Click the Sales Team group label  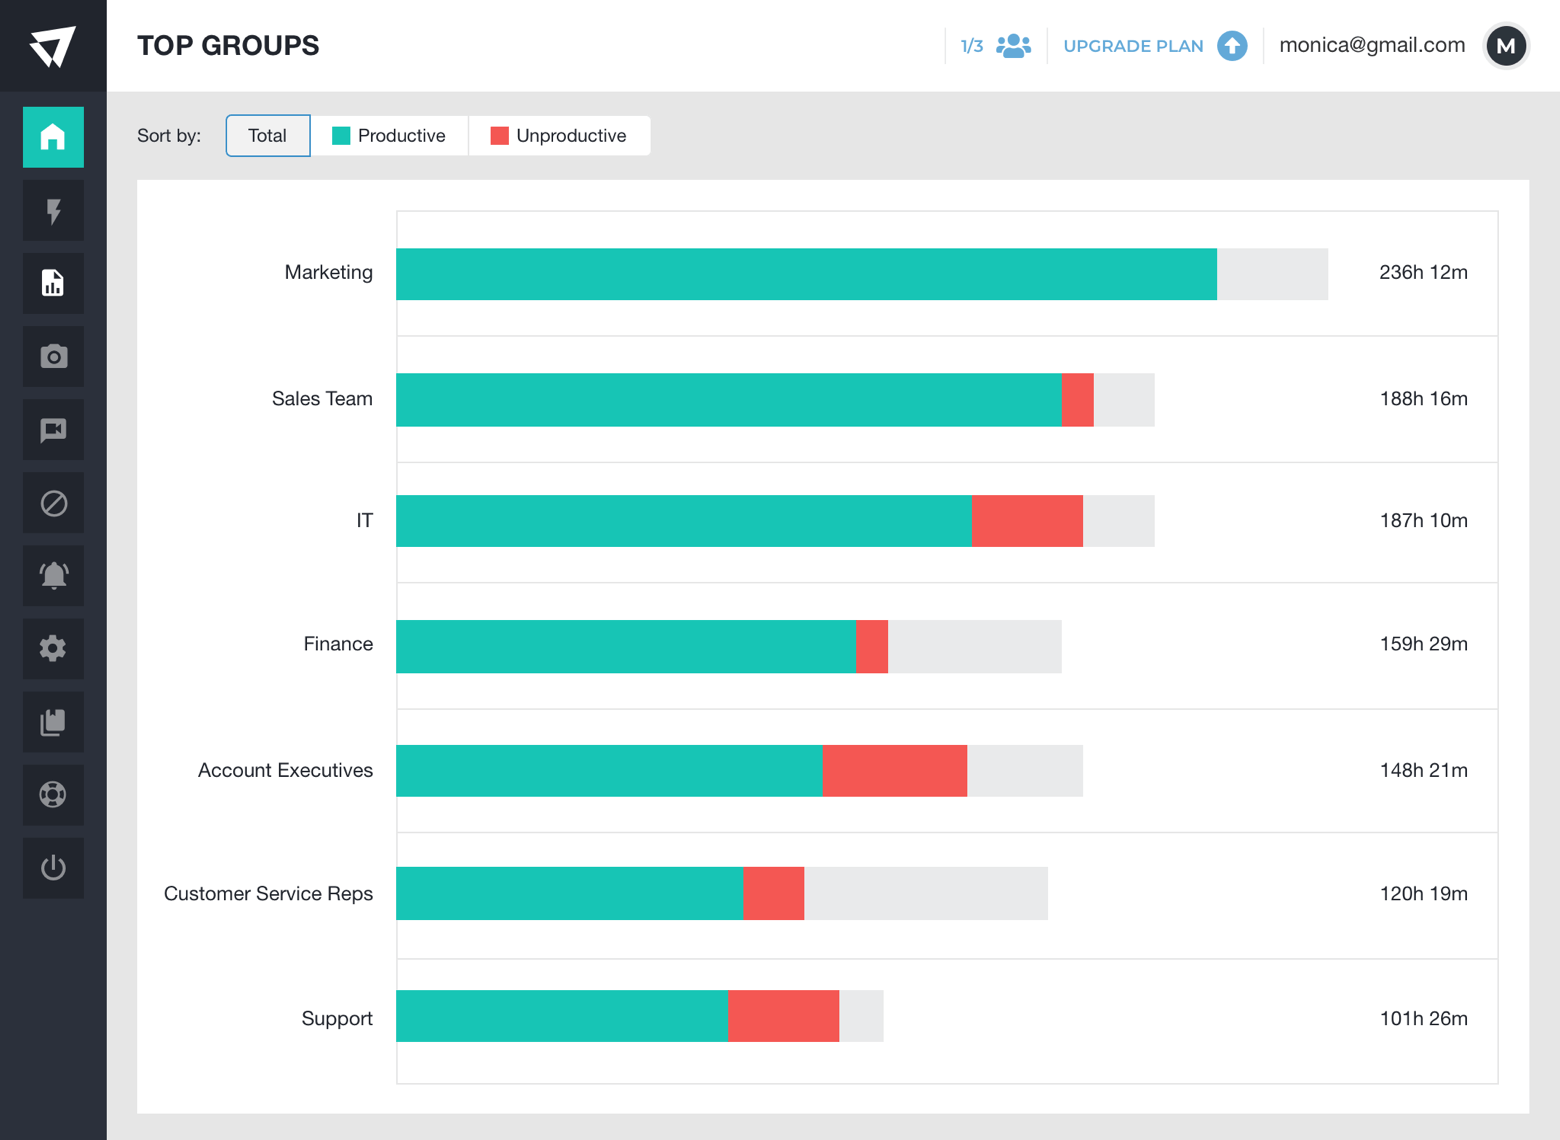click(322, 398)
